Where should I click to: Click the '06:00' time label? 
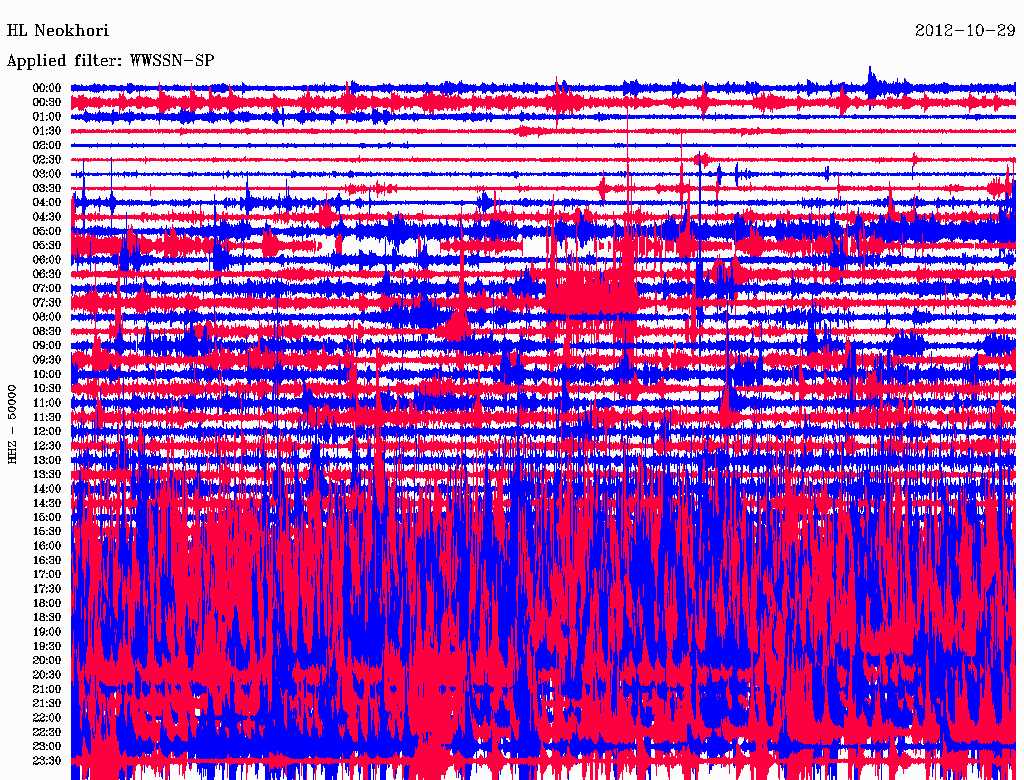tap(47, 260)
